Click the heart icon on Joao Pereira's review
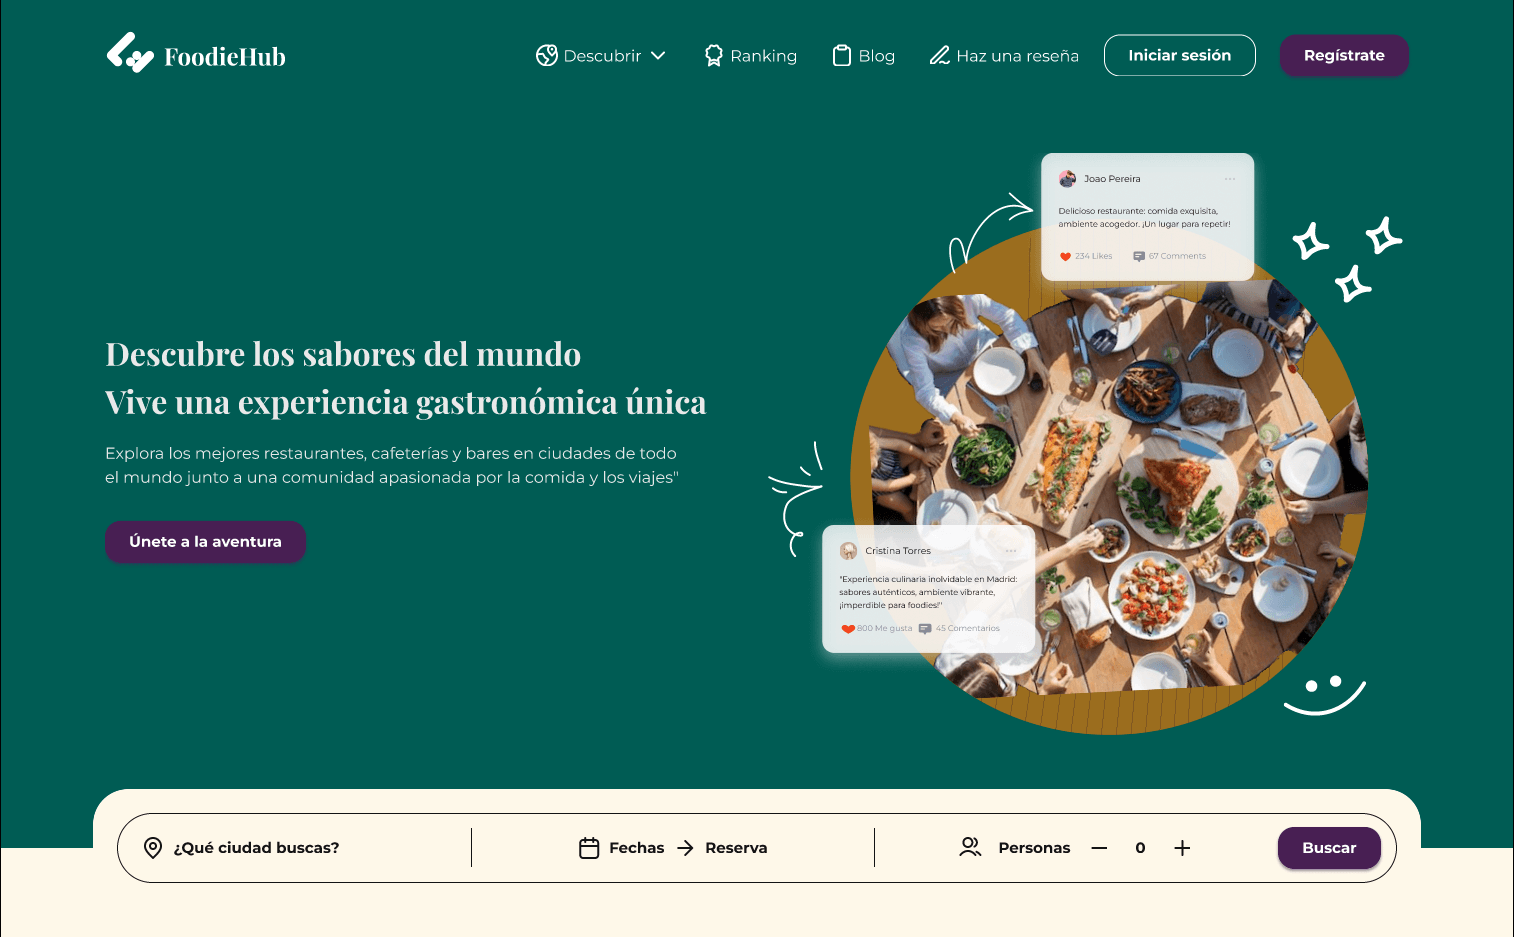Viewport: 1514px width, 937px height. 1065,257
